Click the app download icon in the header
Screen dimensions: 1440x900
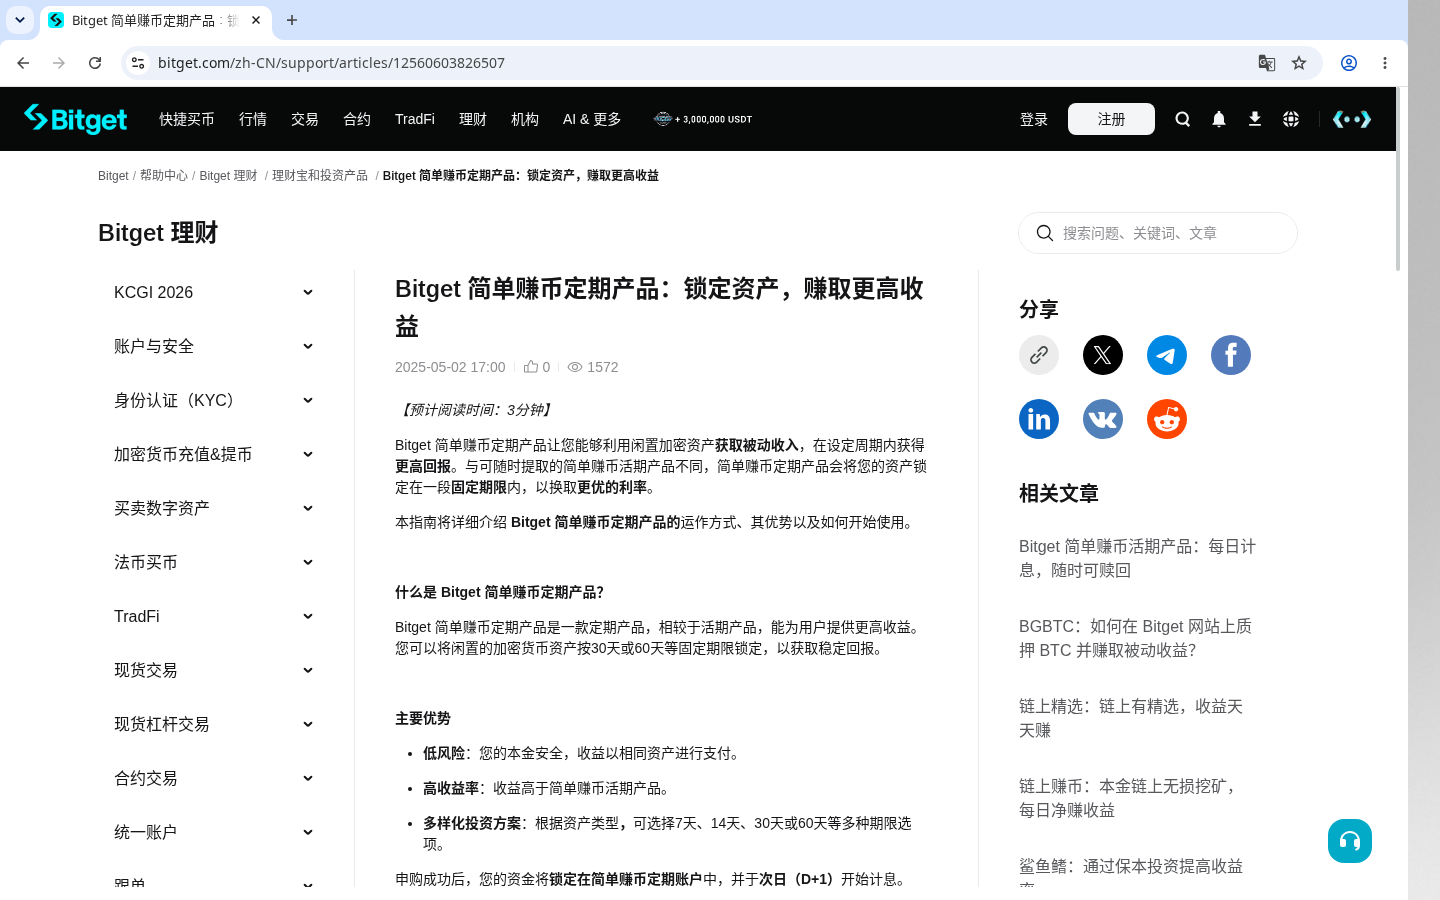1255,119
